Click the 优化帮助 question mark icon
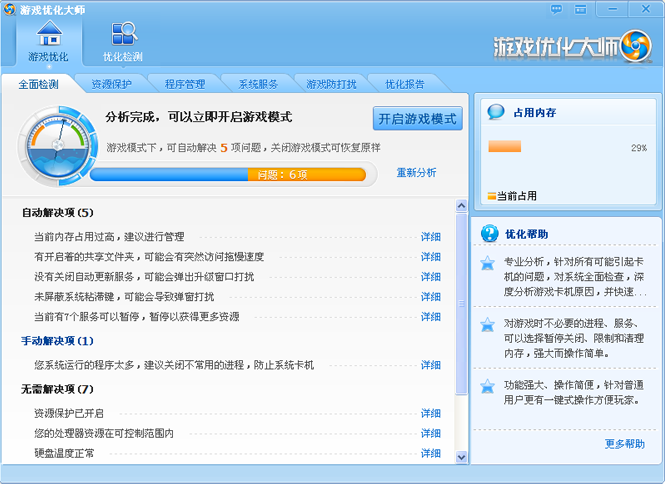 490,234
